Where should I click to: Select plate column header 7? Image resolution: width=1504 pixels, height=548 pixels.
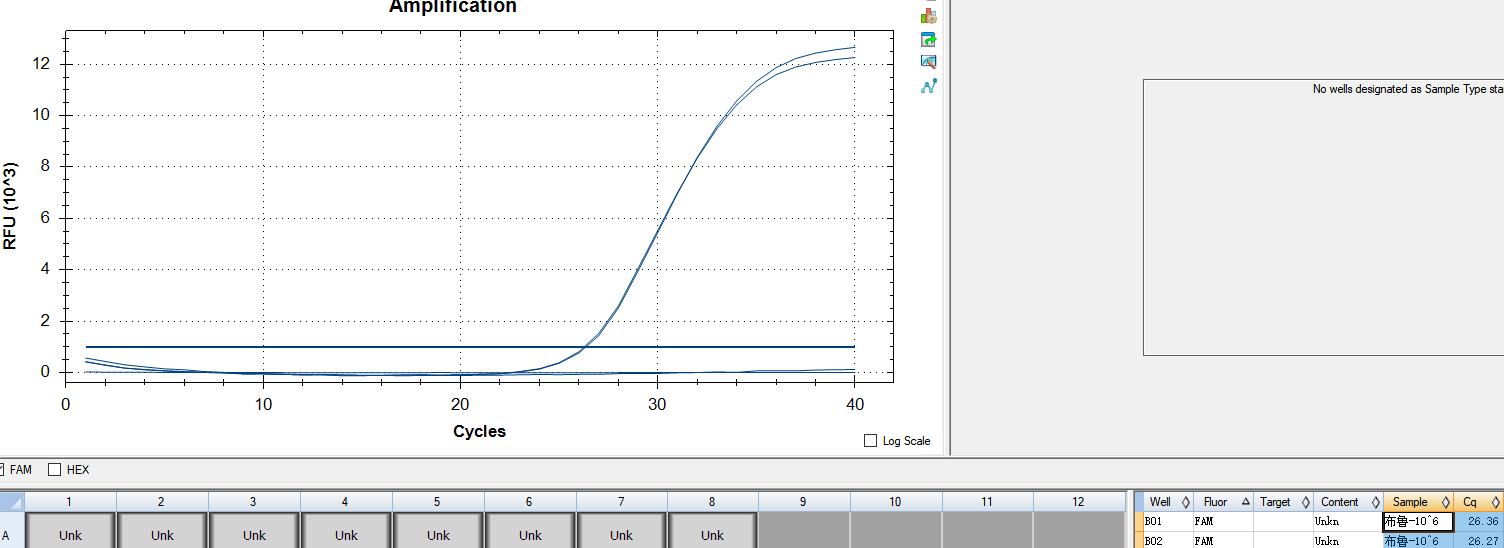point(621,501)
